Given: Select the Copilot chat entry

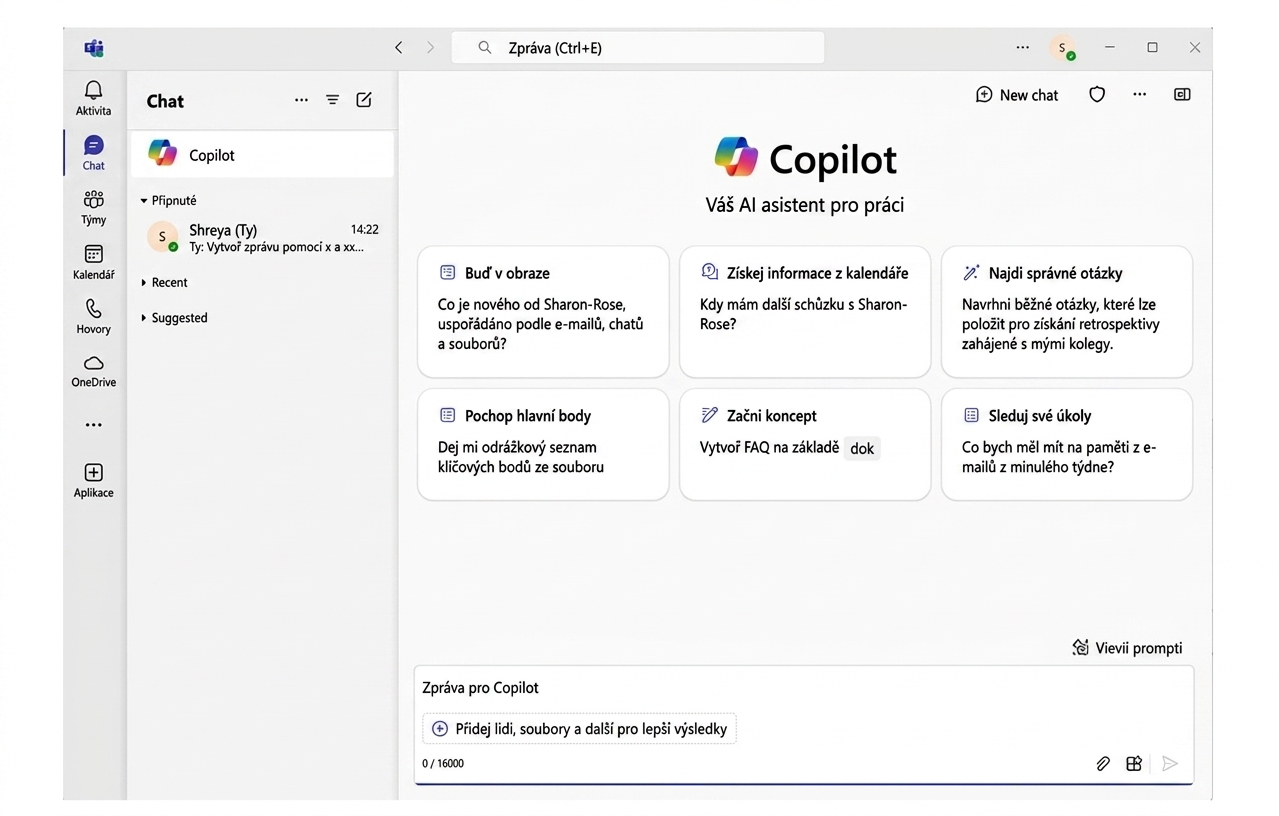Looking at the screenshot, I should point(262,155).
